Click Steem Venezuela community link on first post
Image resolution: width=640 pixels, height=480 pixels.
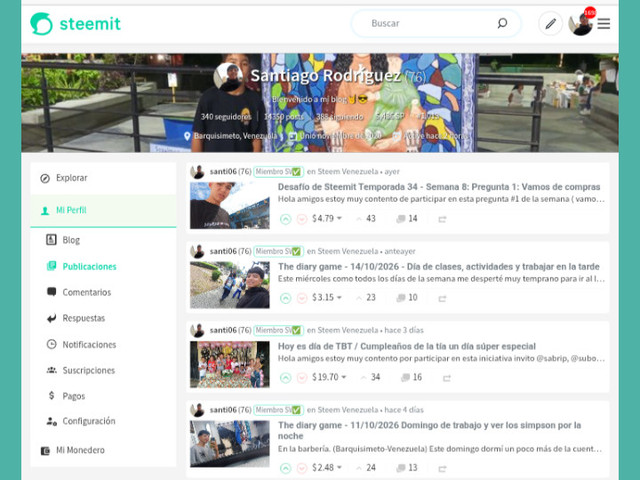coord(348,171)
